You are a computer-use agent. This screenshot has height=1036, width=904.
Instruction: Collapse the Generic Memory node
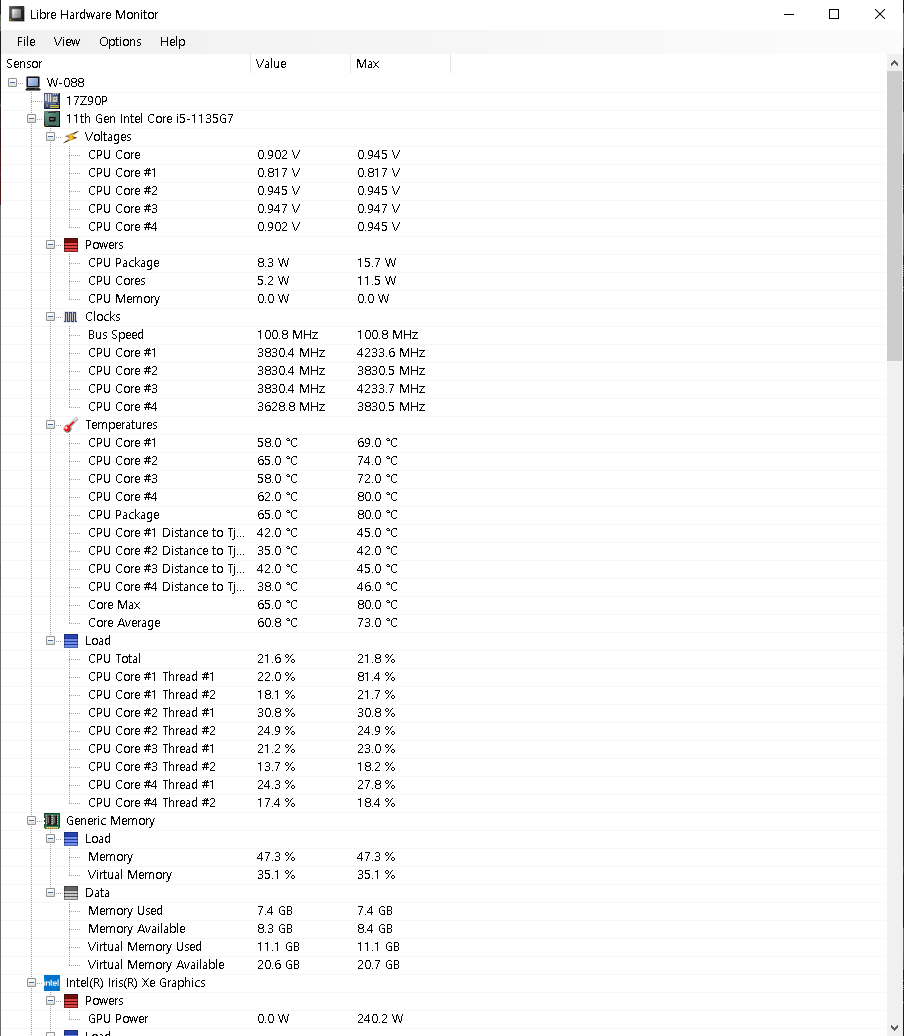tap(31, 821)
